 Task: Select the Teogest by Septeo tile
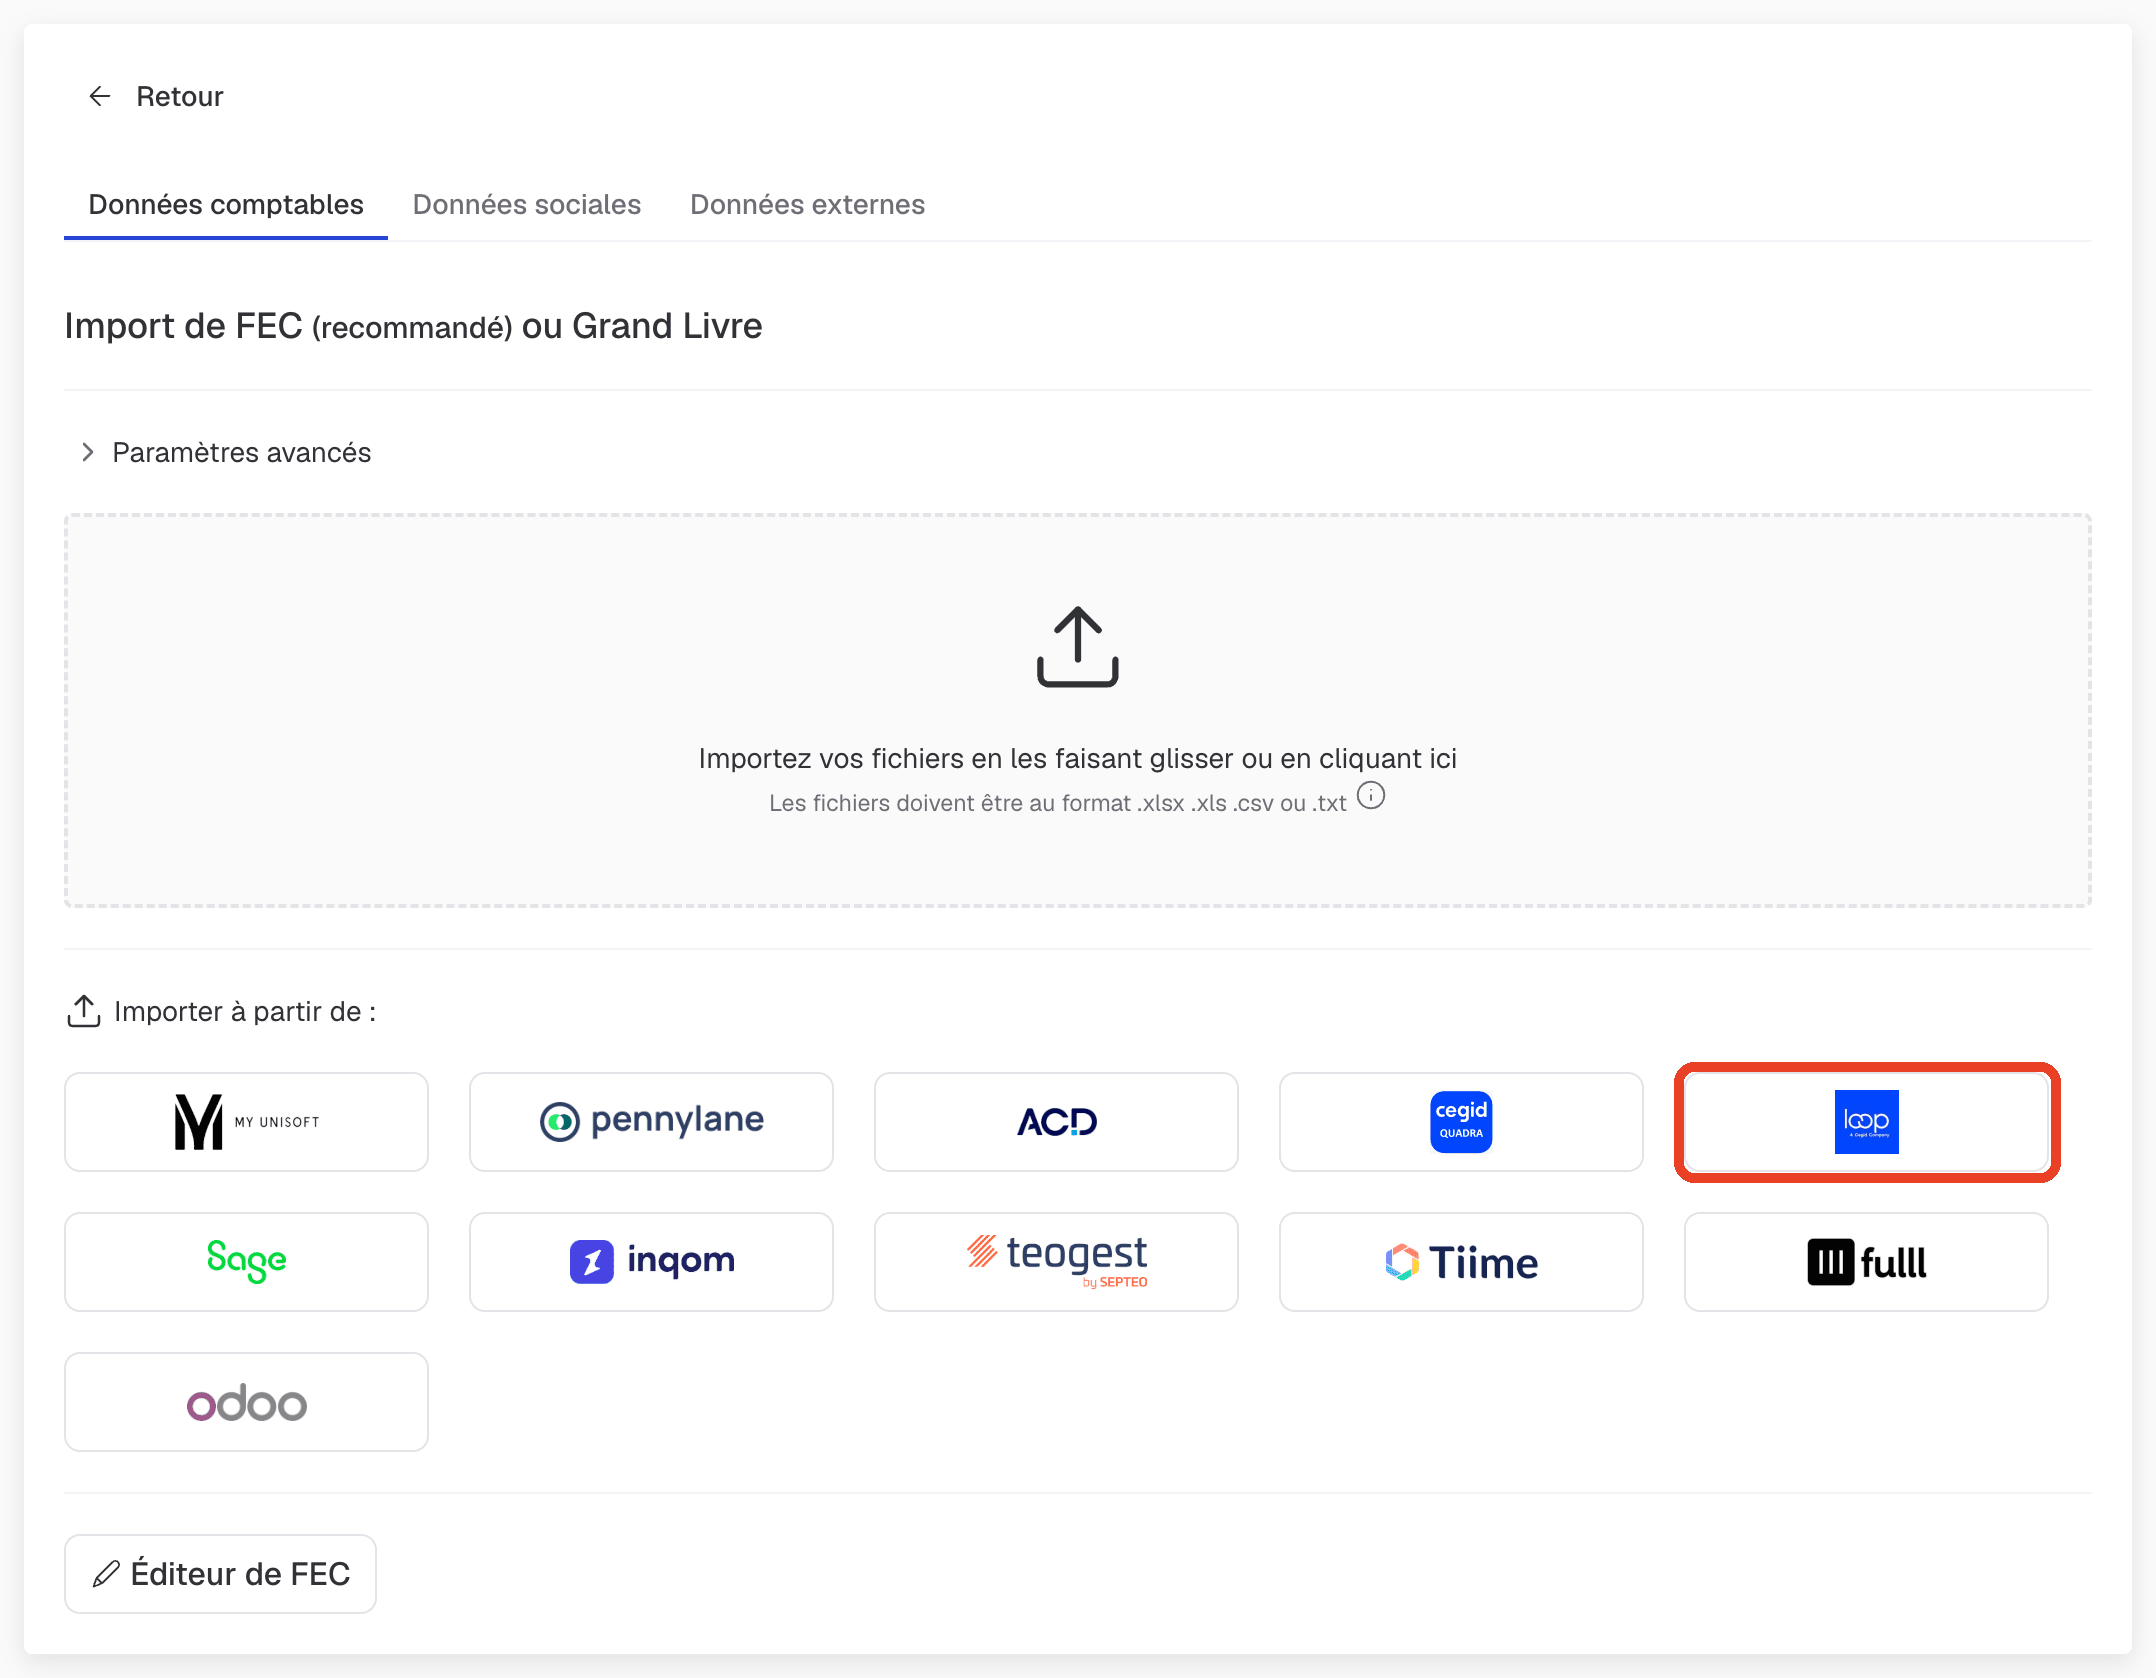click(1056, 1262)
